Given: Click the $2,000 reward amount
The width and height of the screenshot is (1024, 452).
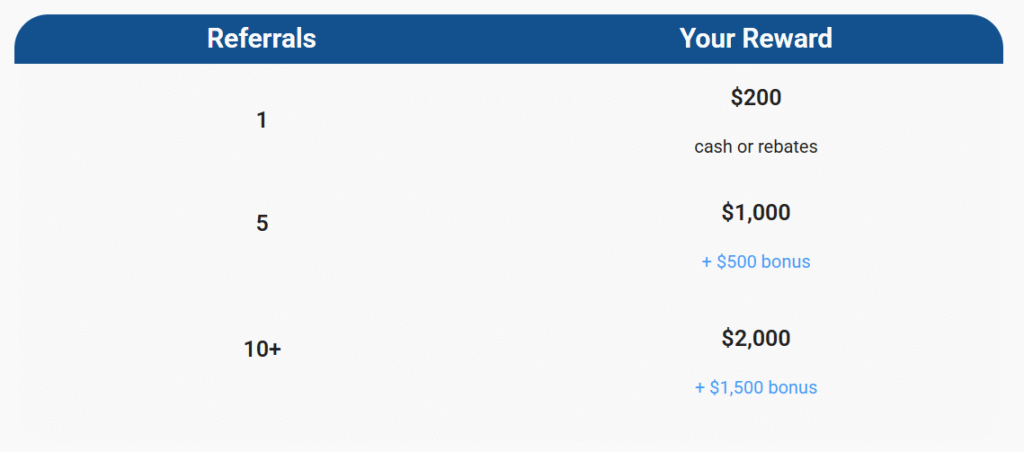Looking at the screenshot, I should coord(756,338).
